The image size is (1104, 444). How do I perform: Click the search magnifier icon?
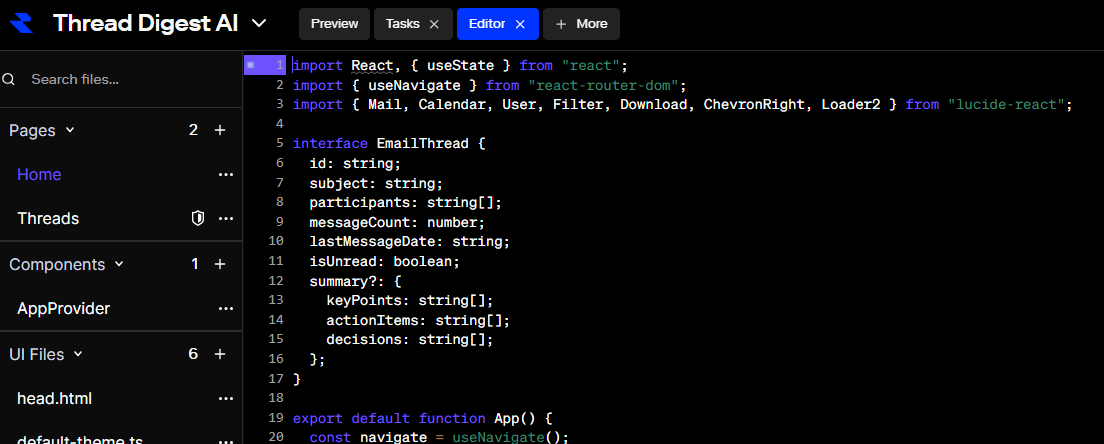[x=9, y=79]
